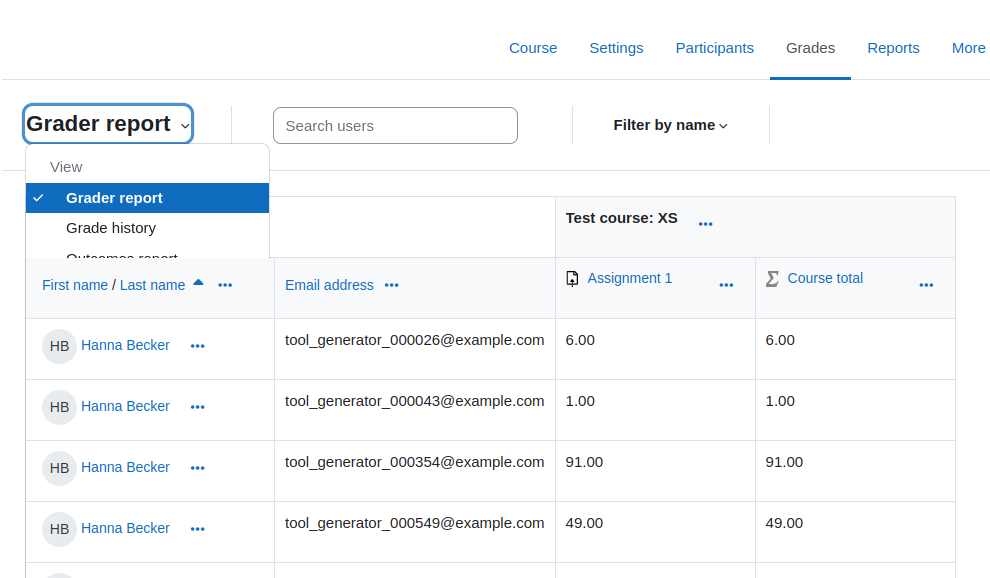The image size is (990, 578).
Task: Click Course total value 1.00
Action: (780, 401)
